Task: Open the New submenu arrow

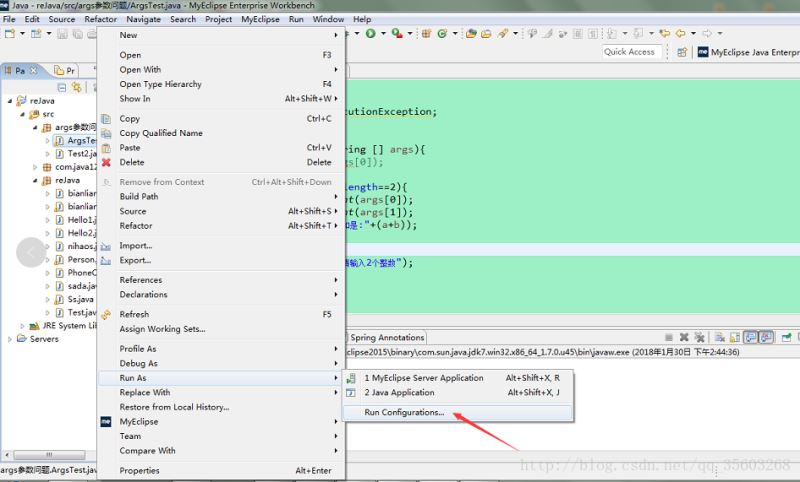Action: (x=336, y=35)
